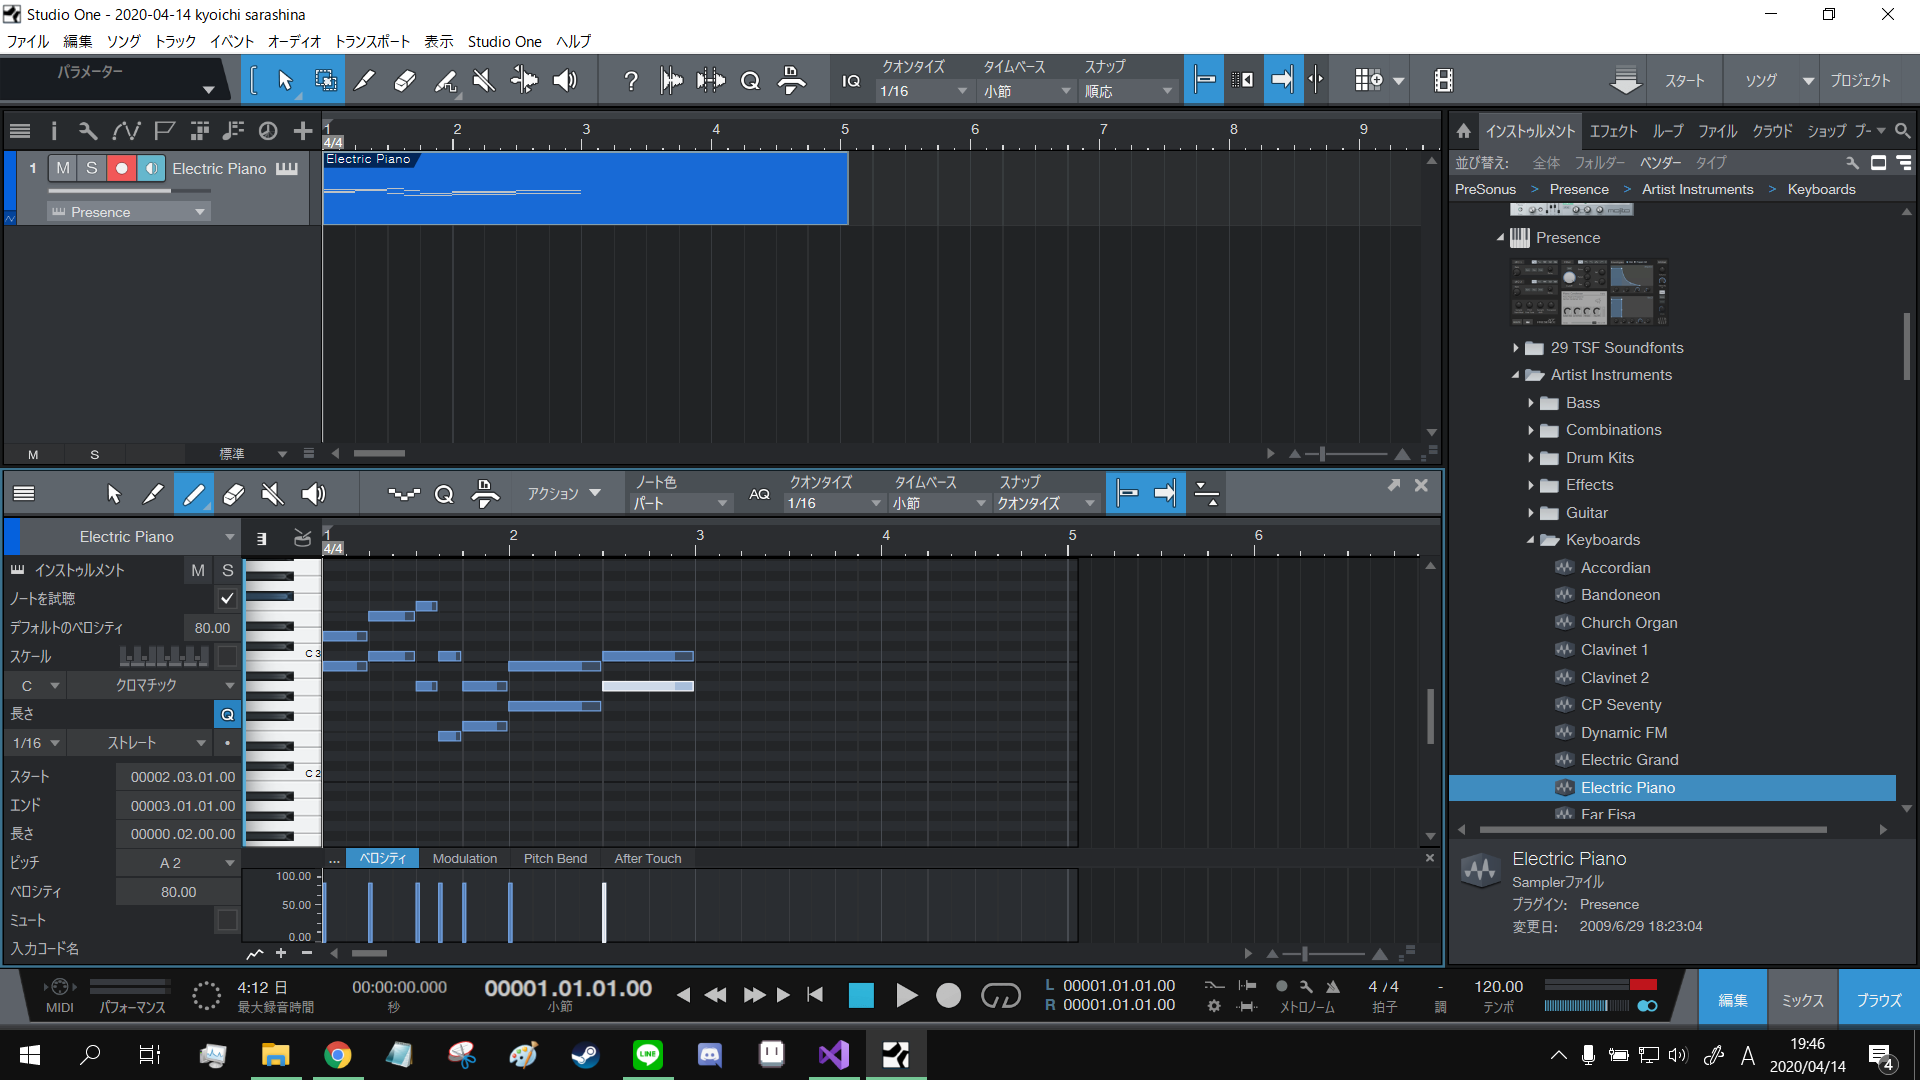Return to zero in transport

click(x=815, y=995)
